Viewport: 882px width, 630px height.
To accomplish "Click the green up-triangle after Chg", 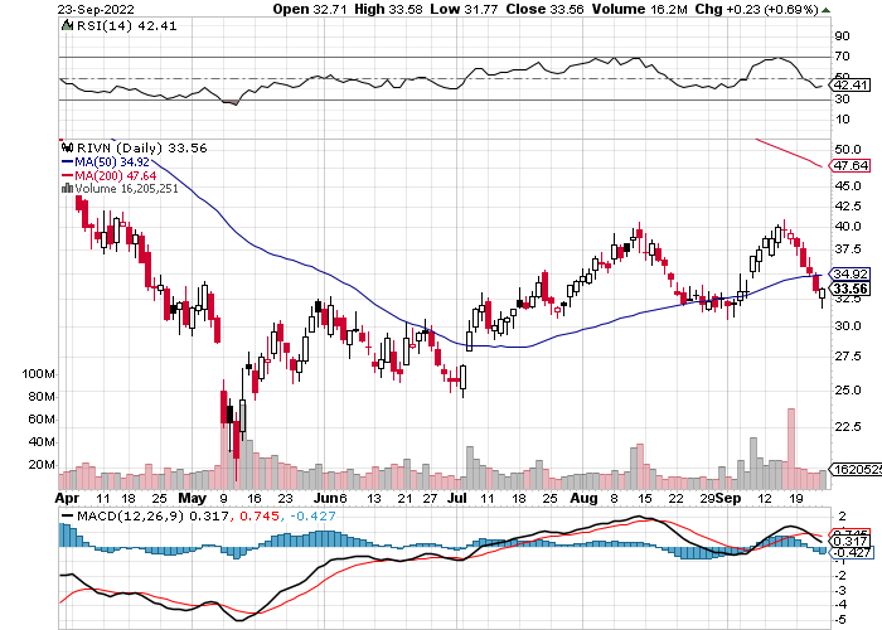I will click(x=824, y=10).
